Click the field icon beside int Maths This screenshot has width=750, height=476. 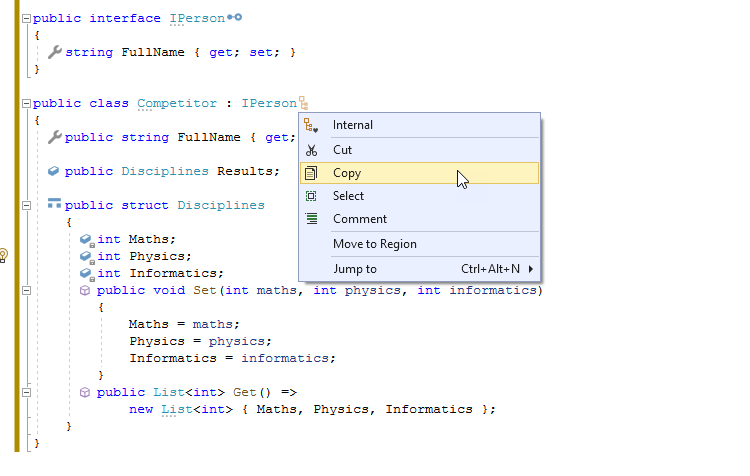click(87, 240)
